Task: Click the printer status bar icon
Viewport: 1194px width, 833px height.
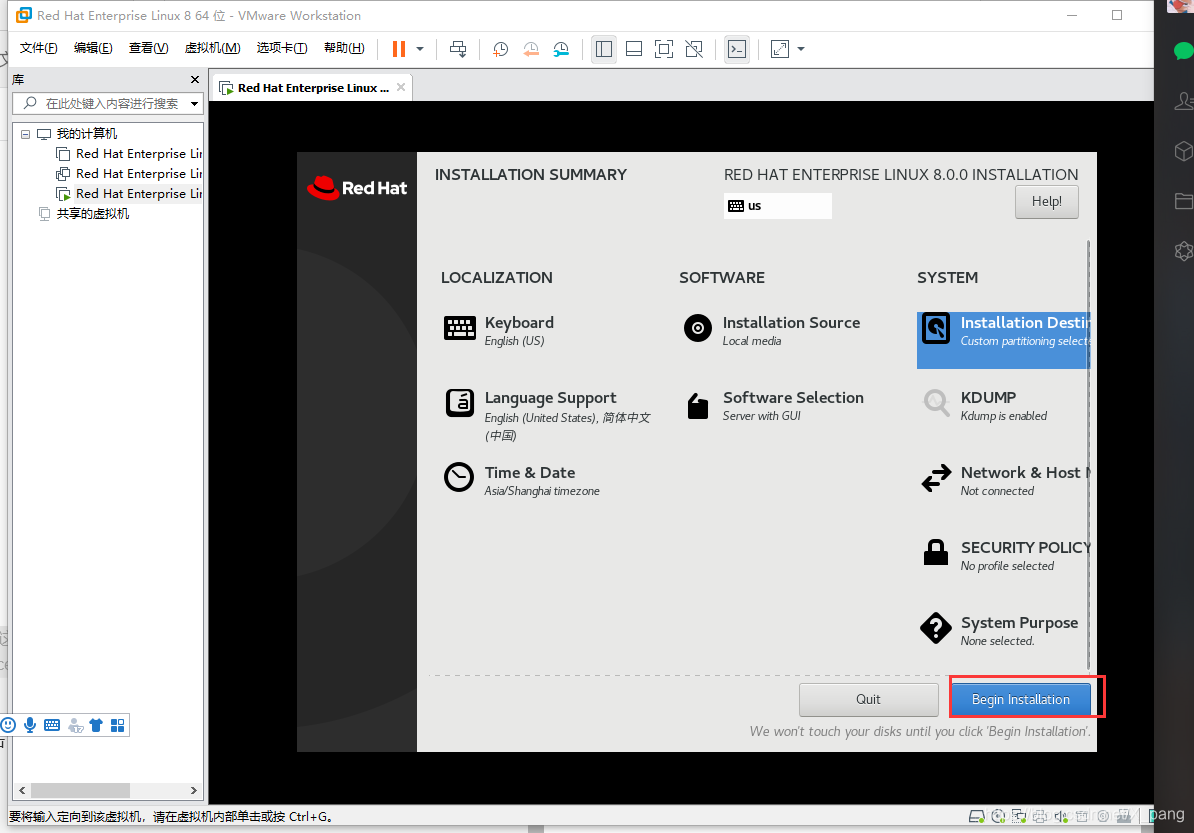Action: [x=1040, y=816]
